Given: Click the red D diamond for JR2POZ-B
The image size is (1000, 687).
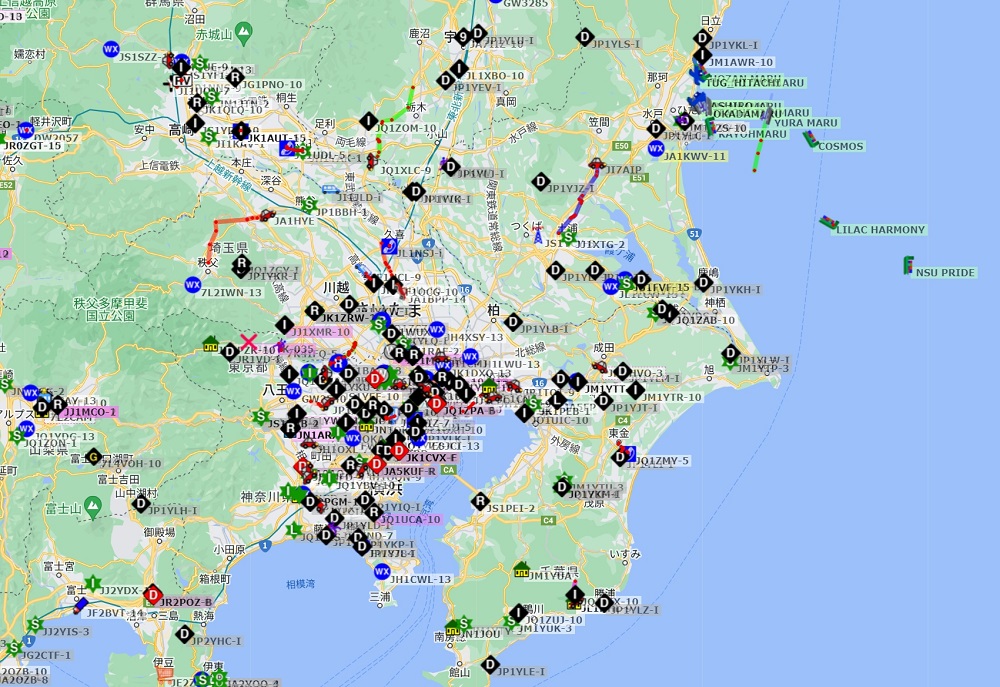Looking at the screenshot, I should (x=152, y=595).
